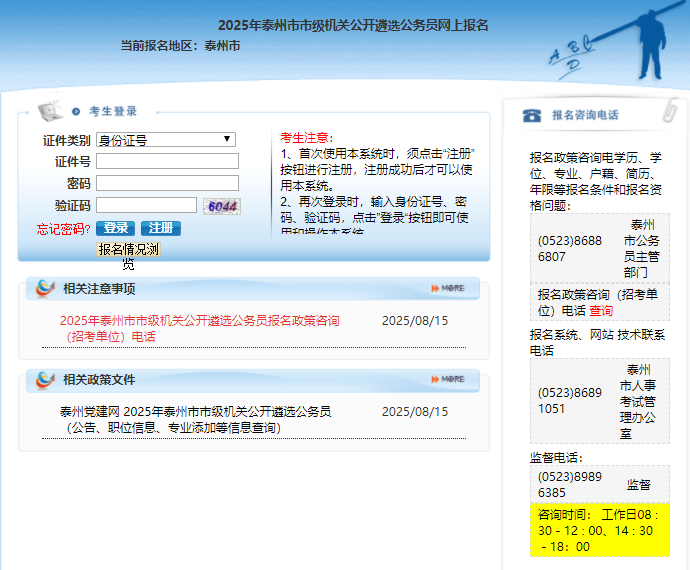Click the telephone icon beside 报名咨询电话
Viewport: 690px width, 570px height.
532,115
